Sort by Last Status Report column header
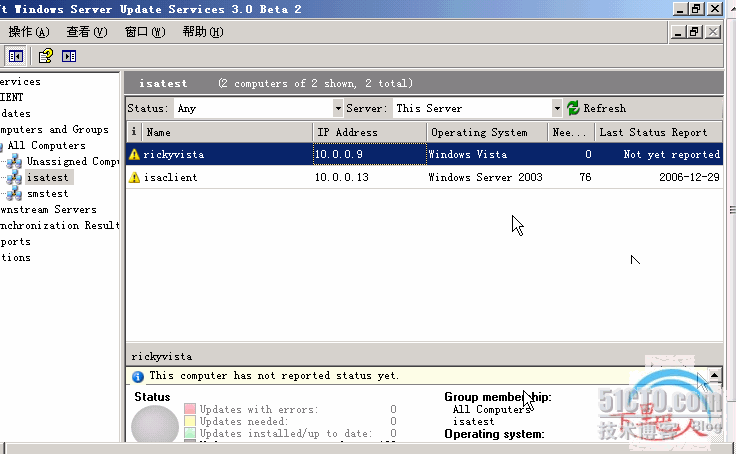The image size is (736, 454). point(659,132)
